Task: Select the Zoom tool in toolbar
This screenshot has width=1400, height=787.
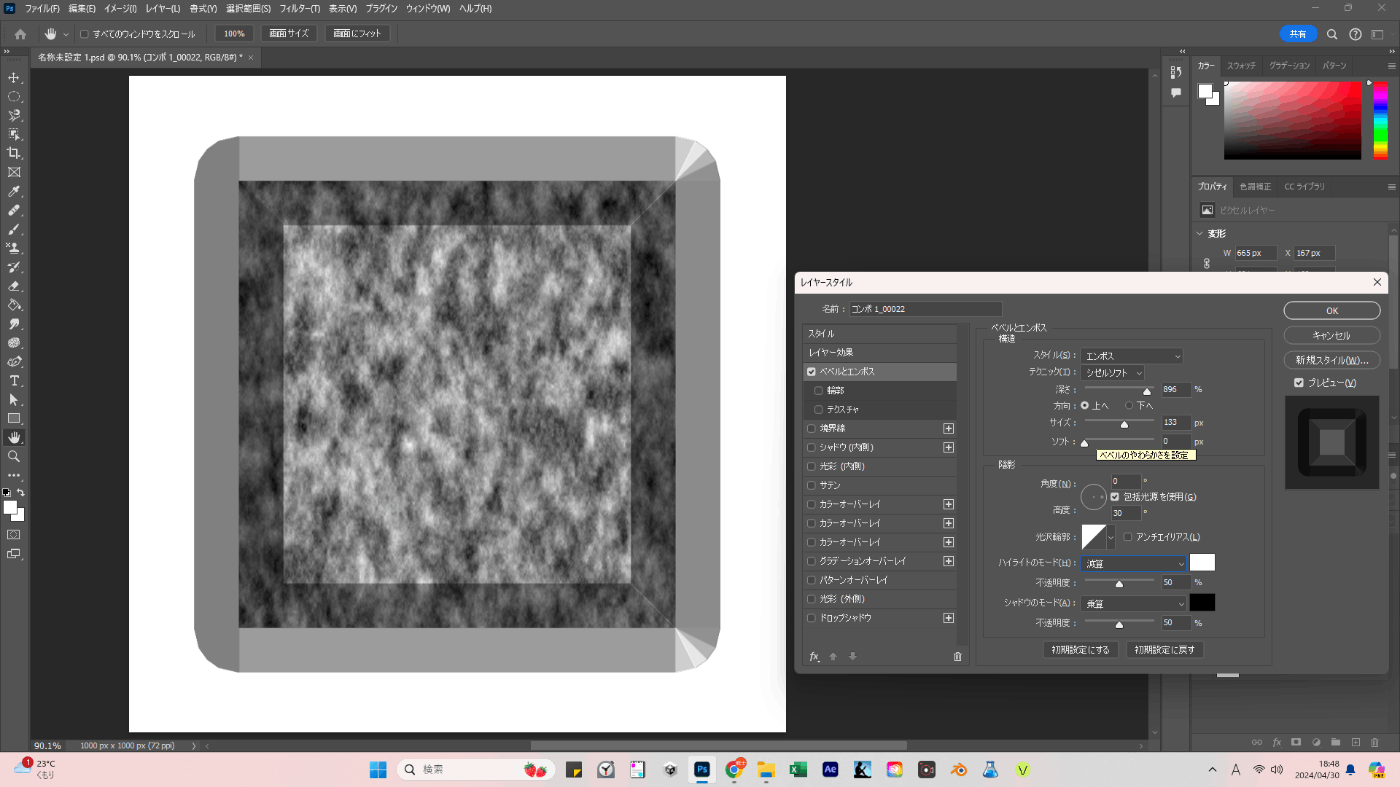Action: click(x=14, y=456)
